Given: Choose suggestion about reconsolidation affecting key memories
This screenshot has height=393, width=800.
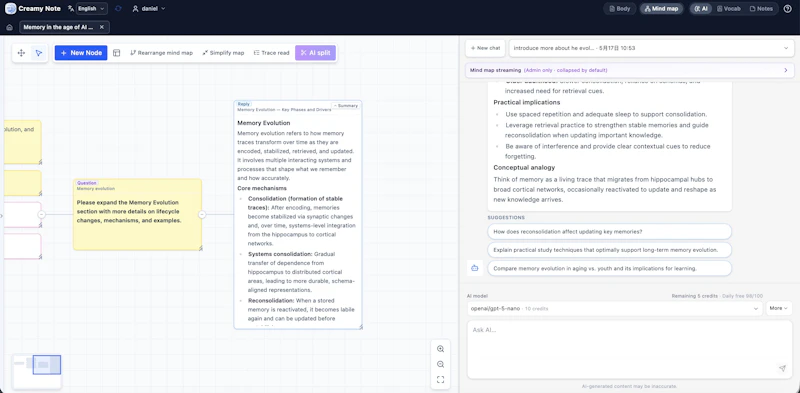Looking at the screenshot, I should 609,231.
